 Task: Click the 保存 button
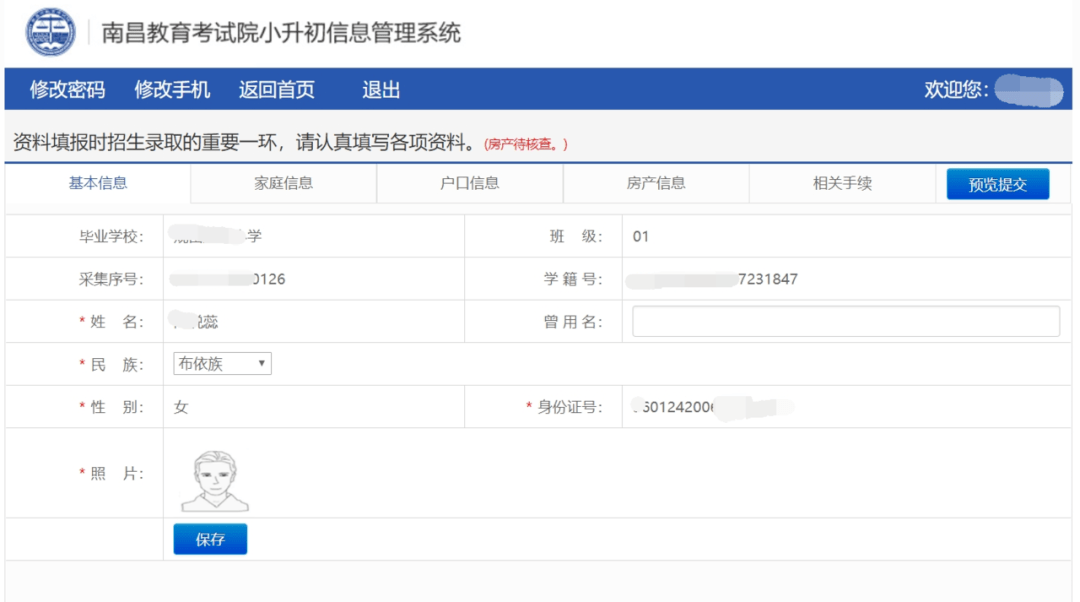[x=210, y=539]
